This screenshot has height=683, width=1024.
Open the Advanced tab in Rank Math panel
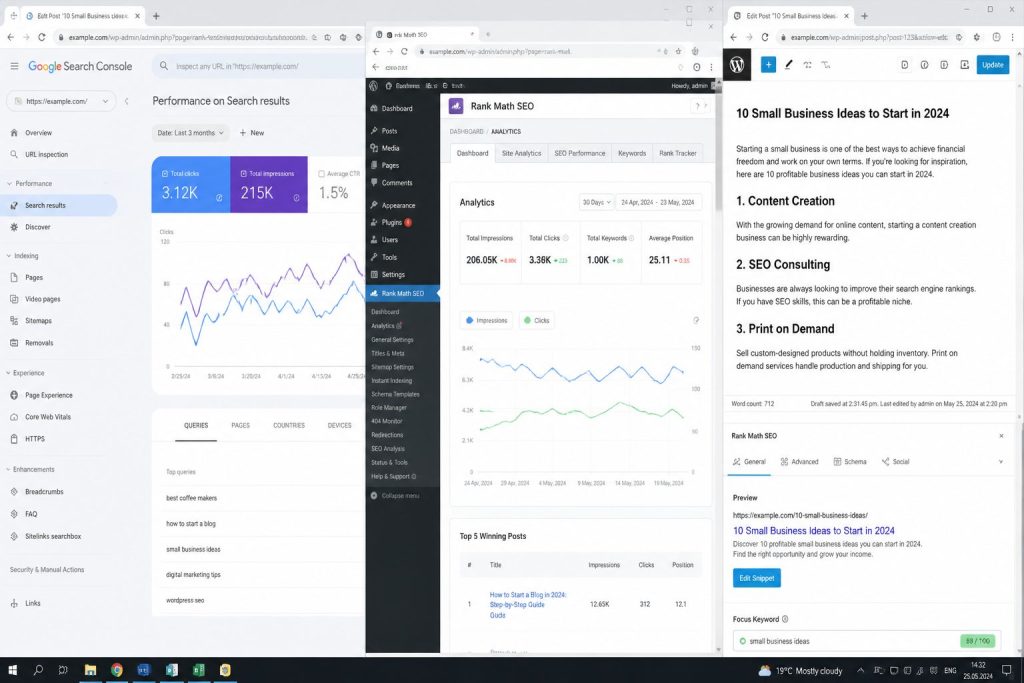[x=799, y=462]
